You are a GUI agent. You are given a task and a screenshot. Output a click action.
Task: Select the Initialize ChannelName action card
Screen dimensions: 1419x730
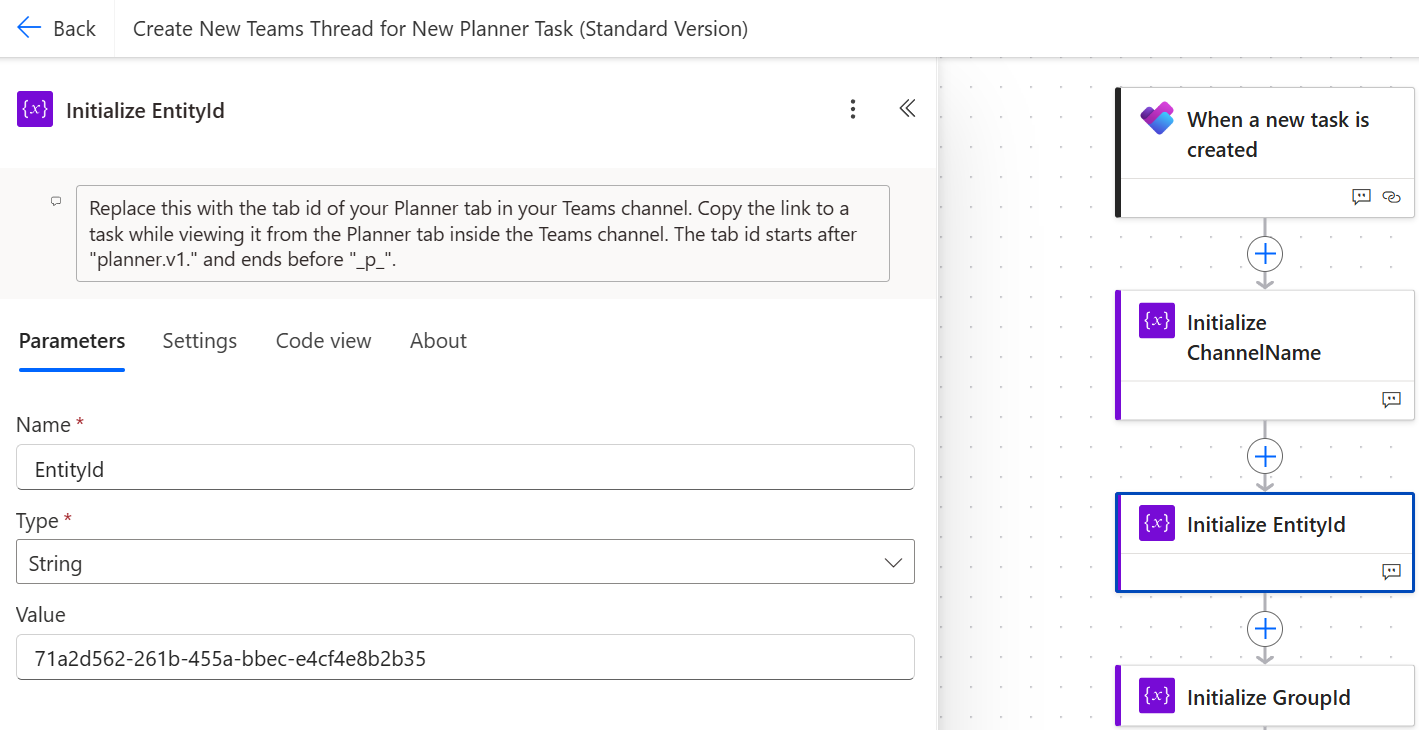pyautogui.click(x=1265, y=355)
